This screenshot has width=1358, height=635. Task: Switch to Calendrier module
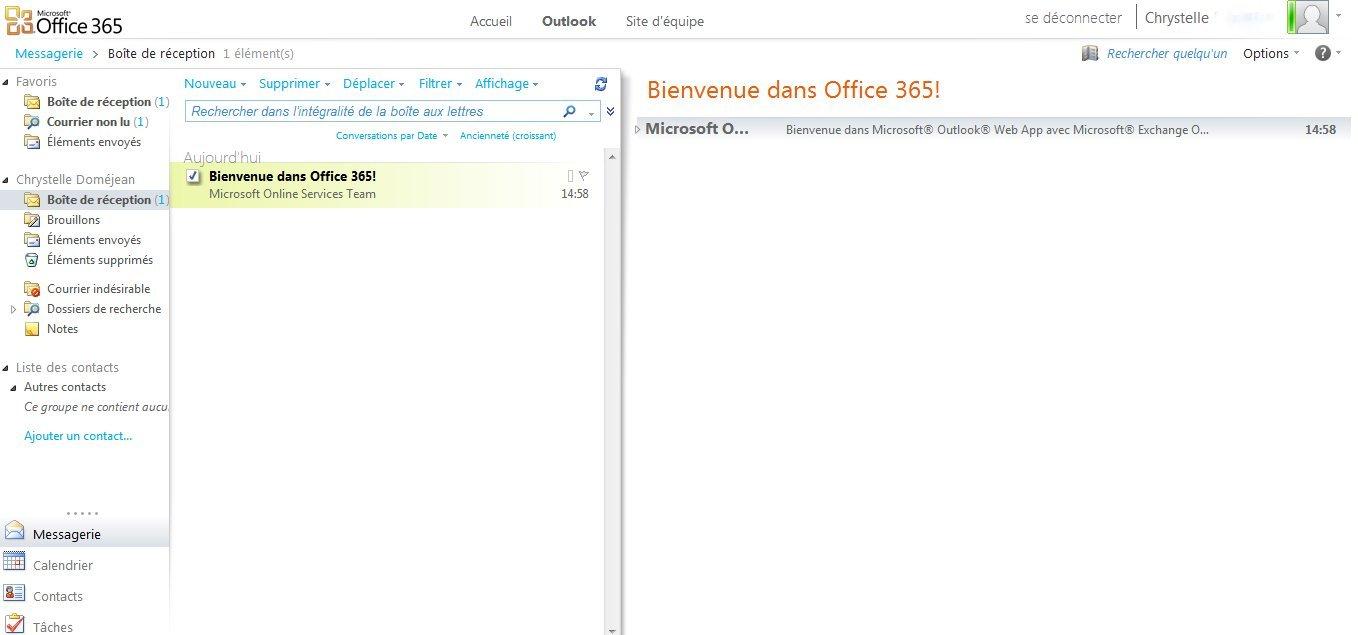point(63,565)
